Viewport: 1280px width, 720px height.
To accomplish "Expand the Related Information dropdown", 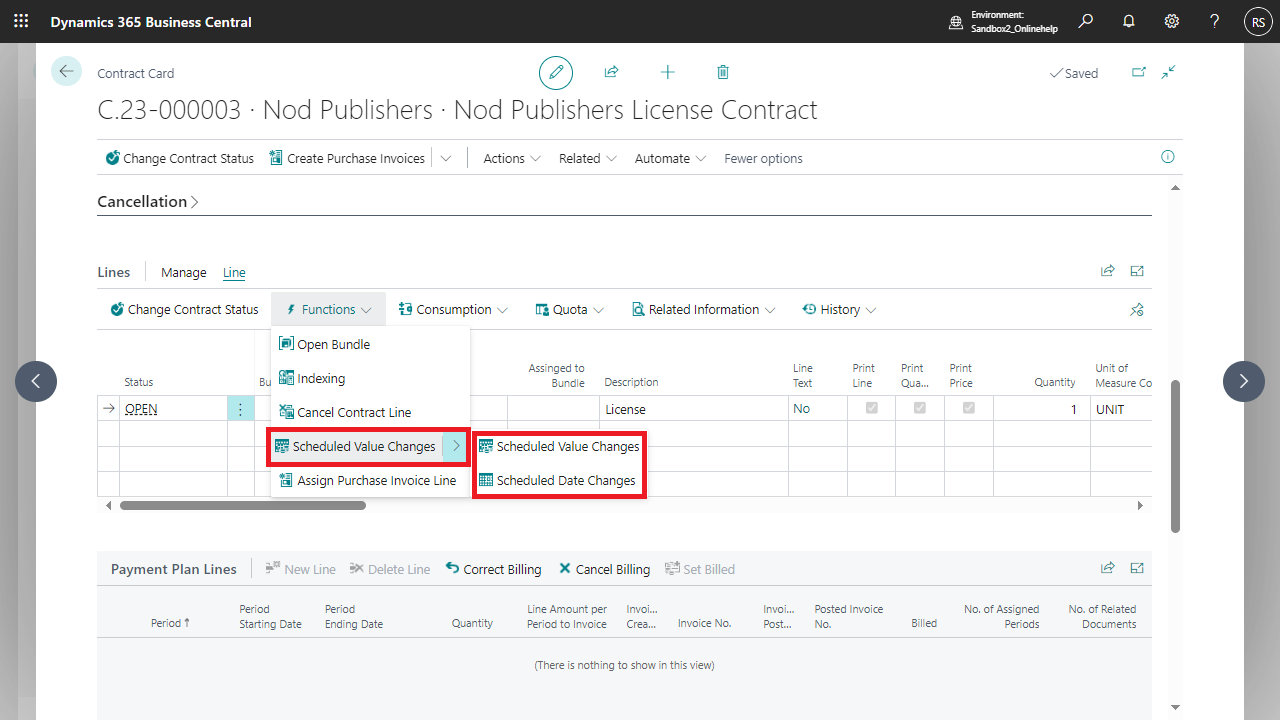I will click(x=703, y=310).
